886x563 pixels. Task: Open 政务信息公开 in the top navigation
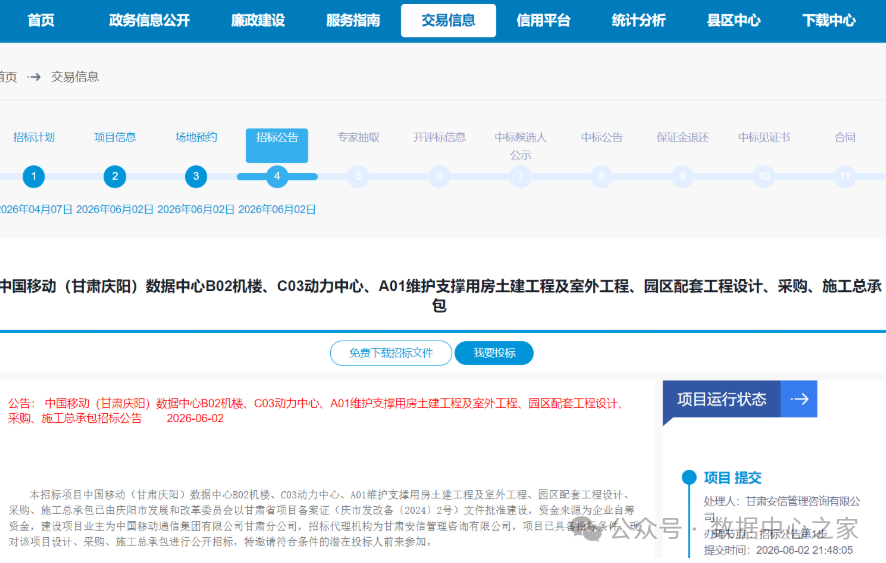150,20
